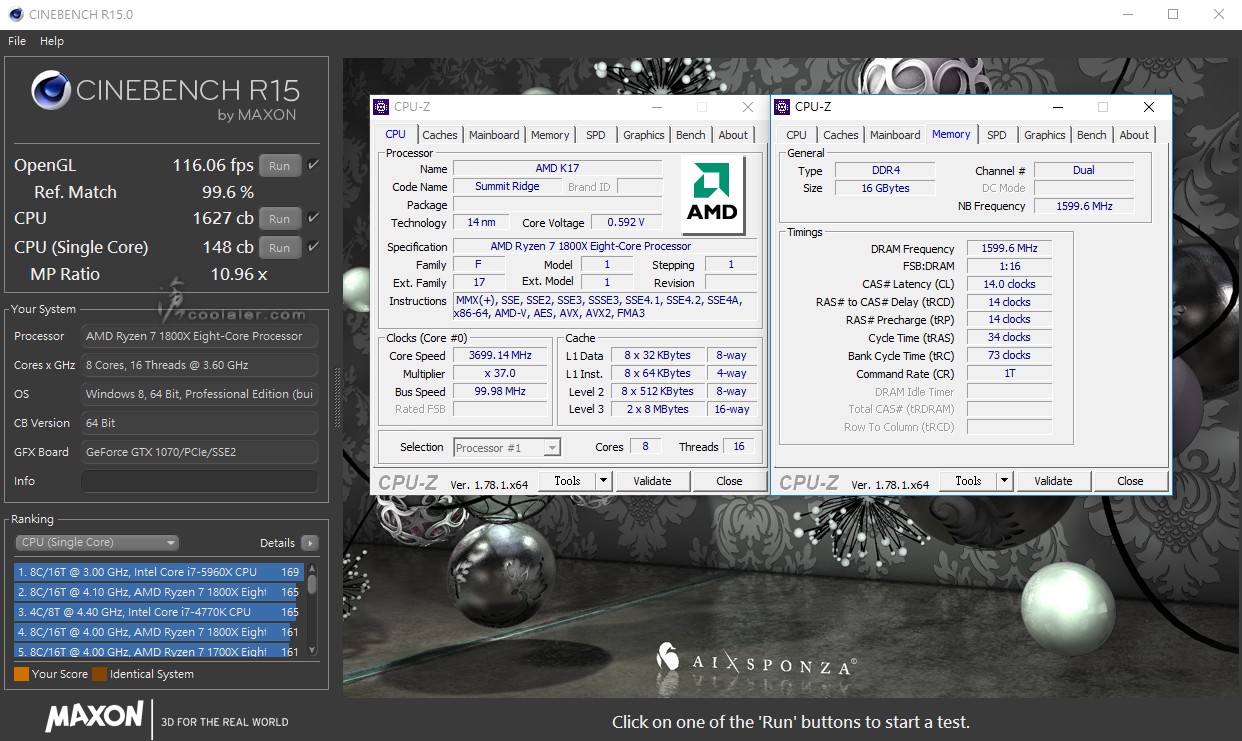This screenshot has width=1242, height=741.
Task: Switch to Graphics tab in left CPU-Z window
Action: pyautogui.click(x=644, y=135)
